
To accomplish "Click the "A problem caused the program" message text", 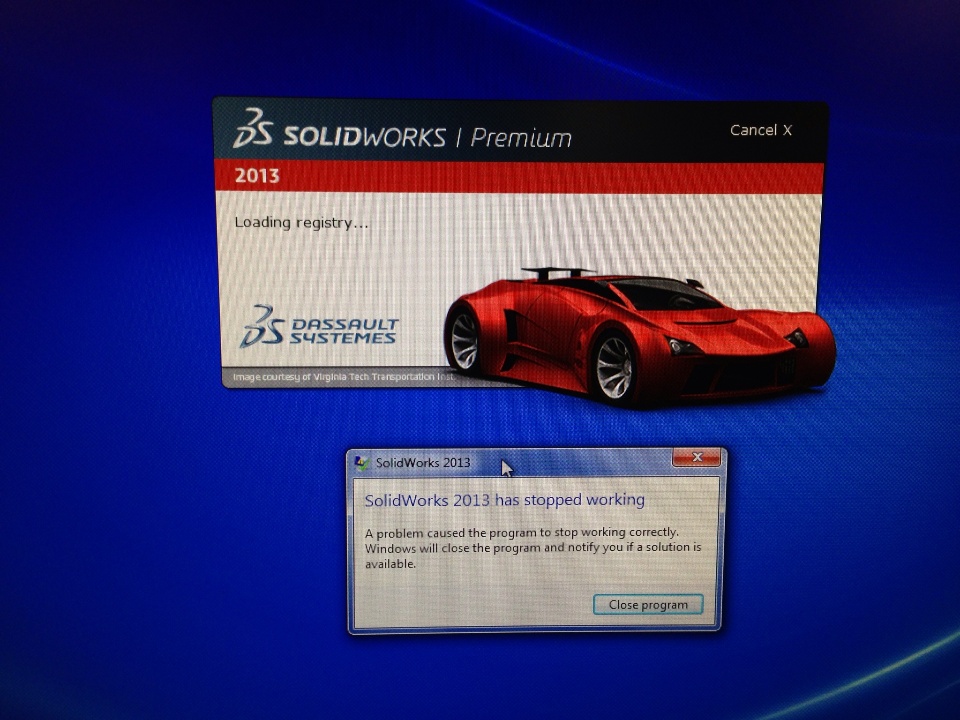I will (x=533, y=548).
